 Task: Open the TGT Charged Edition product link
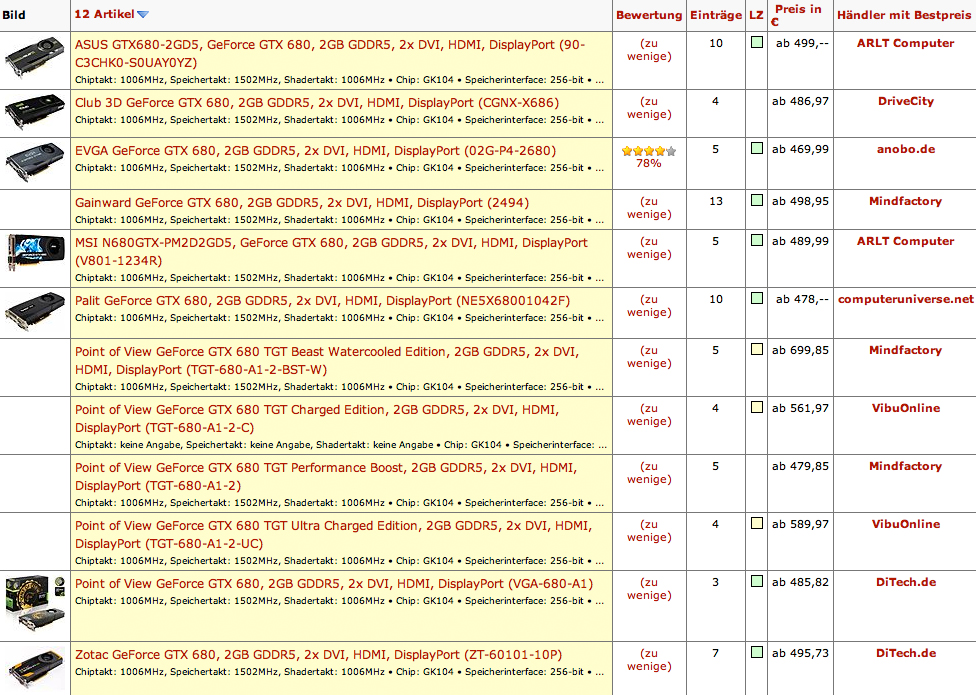[x=317, y=418]
